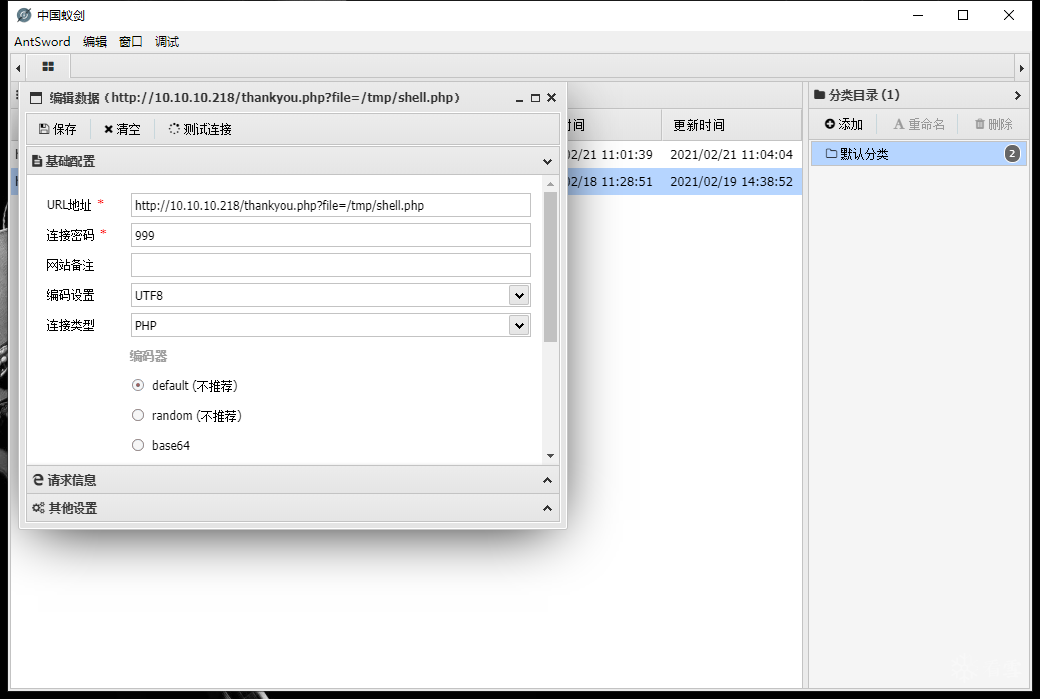This screenshot has height=699, width=1040.
Task: Click the 网站备注 input field
Action: [330, 265]
